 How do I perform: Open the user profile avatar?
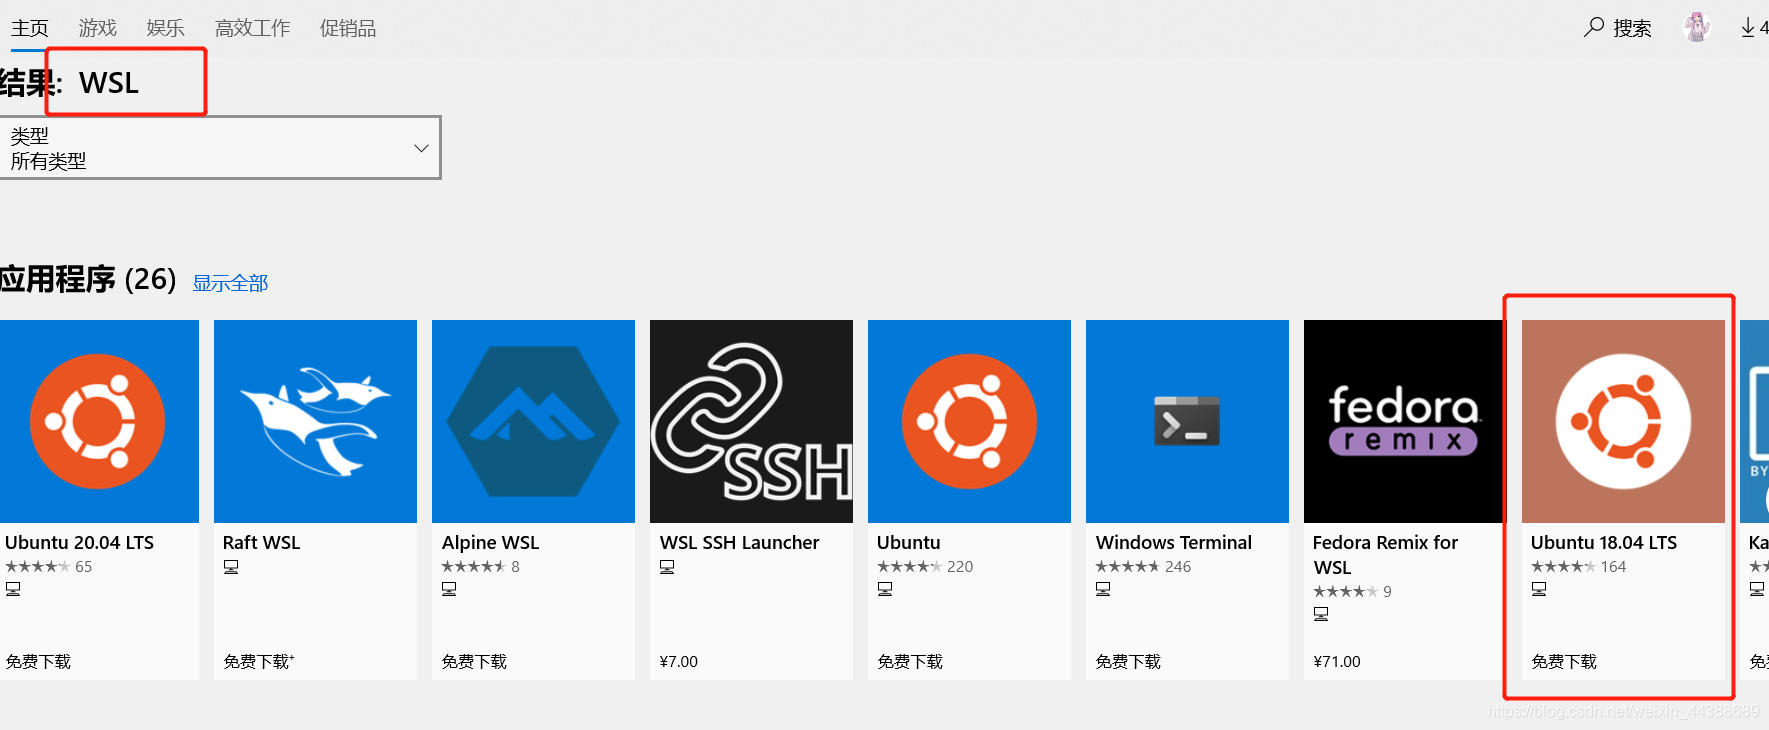pyautogui.click(x=1697, y=27)
